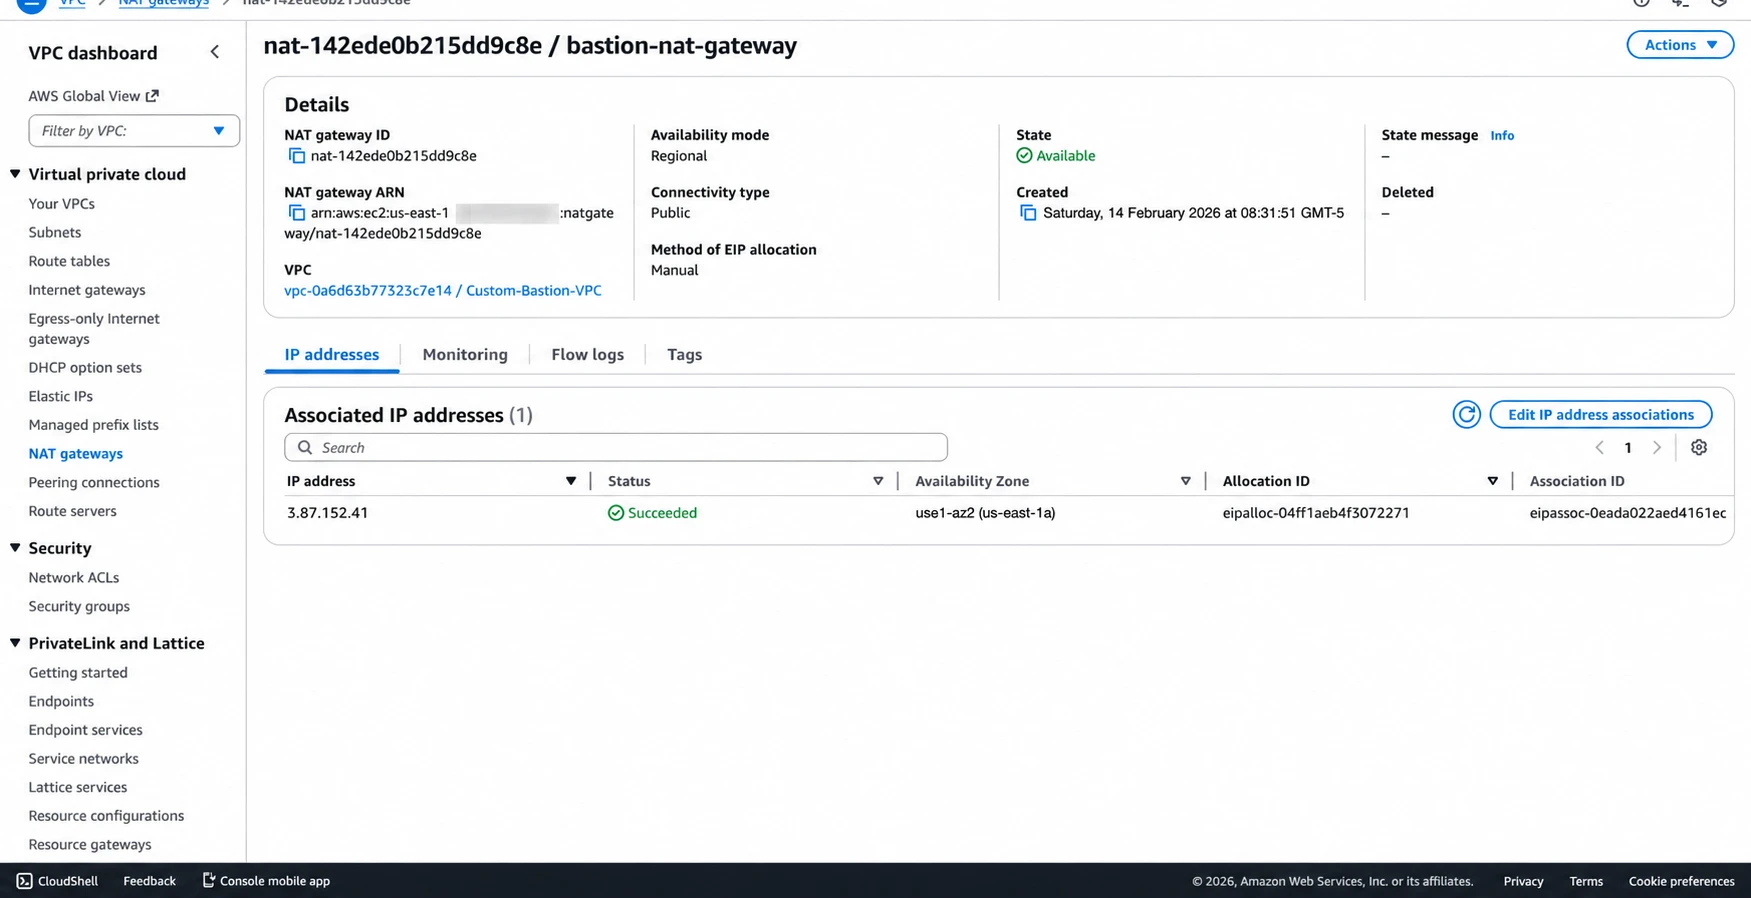Sort by IP address column
This screenshot has height=898, width=1751.
tap(571, 481)
